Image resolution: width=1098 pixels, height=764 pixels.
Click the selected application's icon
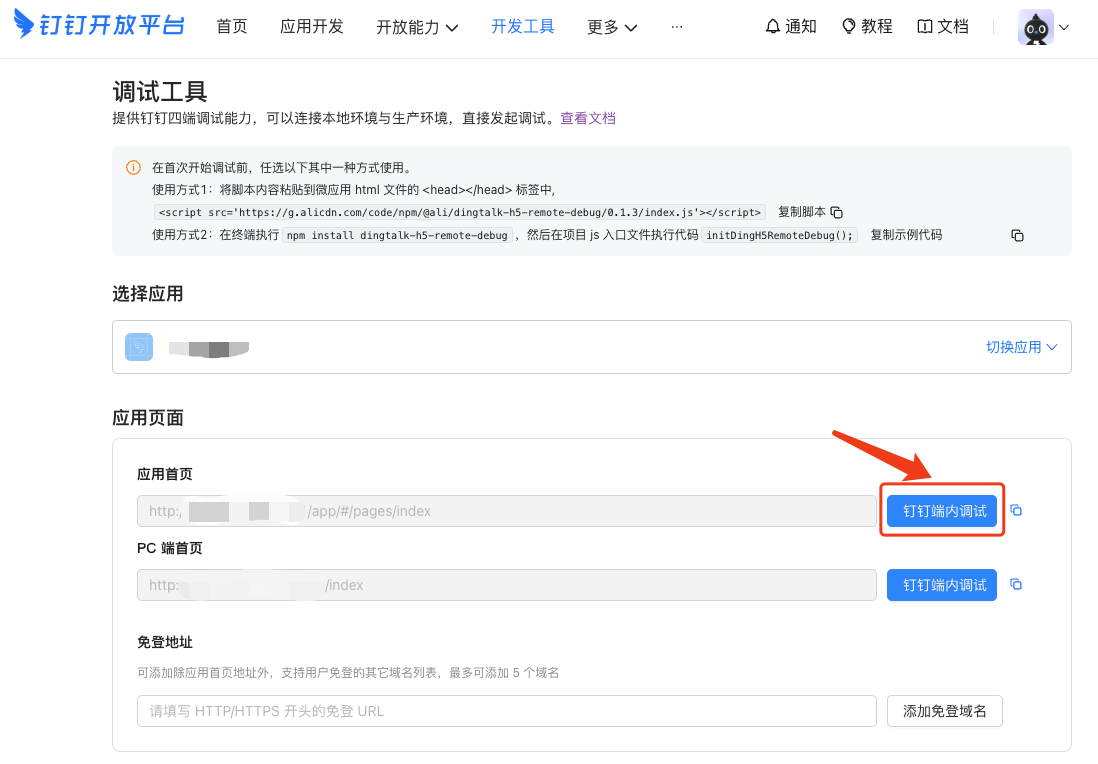139,347
